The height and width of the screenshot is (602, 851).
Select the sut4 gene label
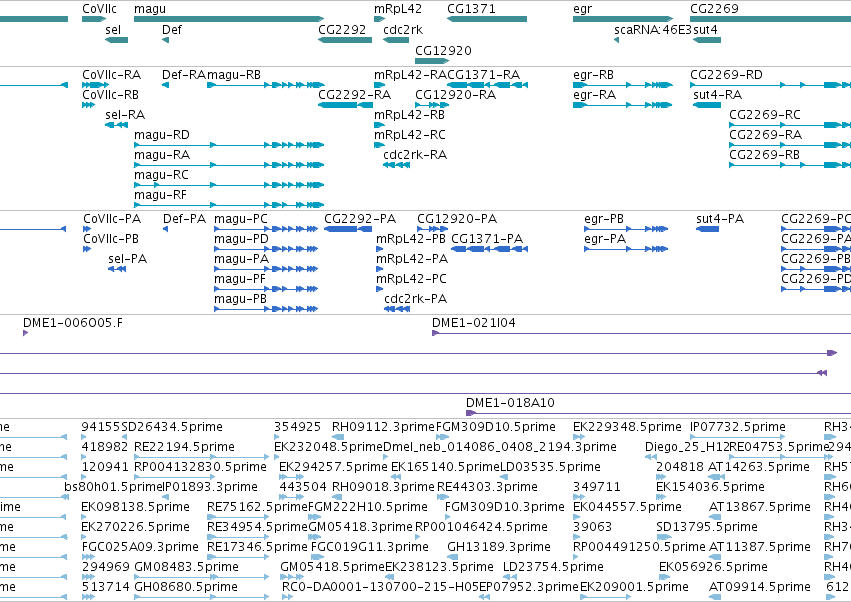tap(706, 30)
